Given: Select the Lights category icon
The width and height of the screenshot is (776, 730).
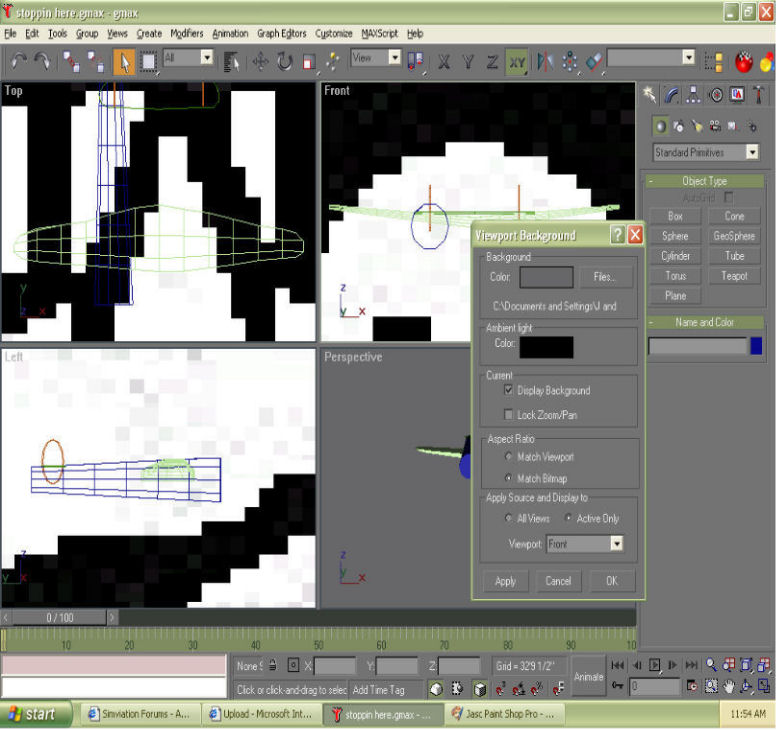Looking at the screenshot, I should click(697, 126).
